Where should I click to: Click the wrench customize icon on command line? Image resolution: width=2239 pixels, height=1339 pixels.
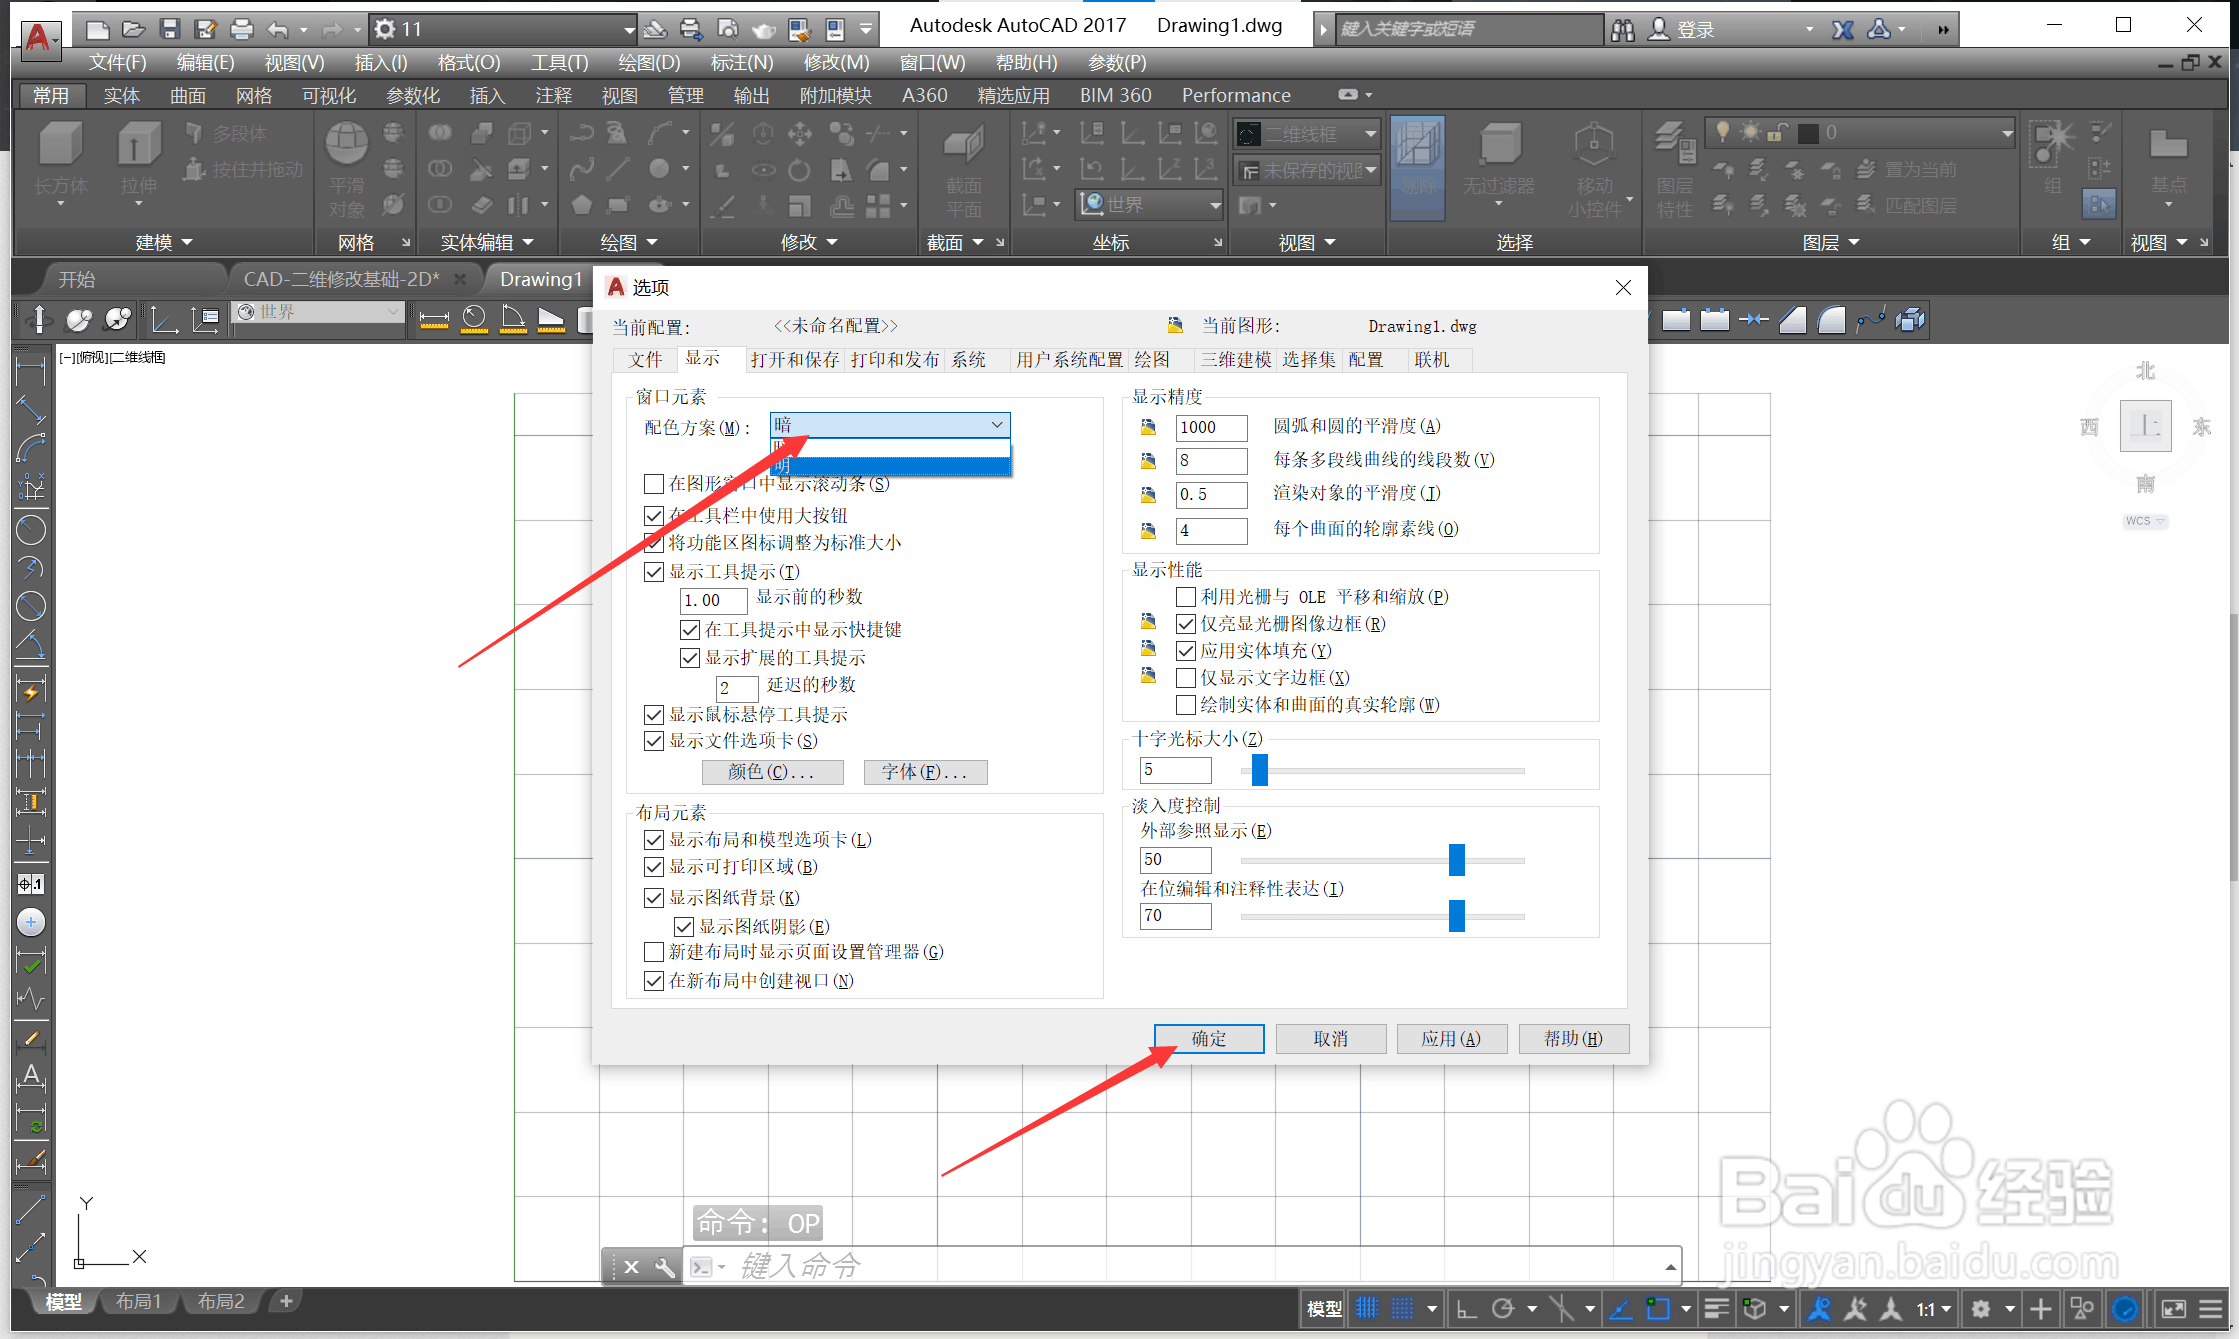pos(665,1267)
